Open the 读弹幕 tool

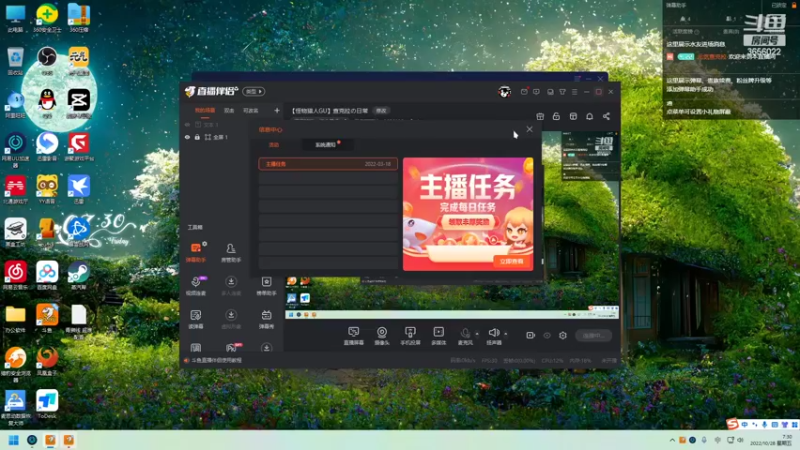pyautogui.click(x=195, y=319)
